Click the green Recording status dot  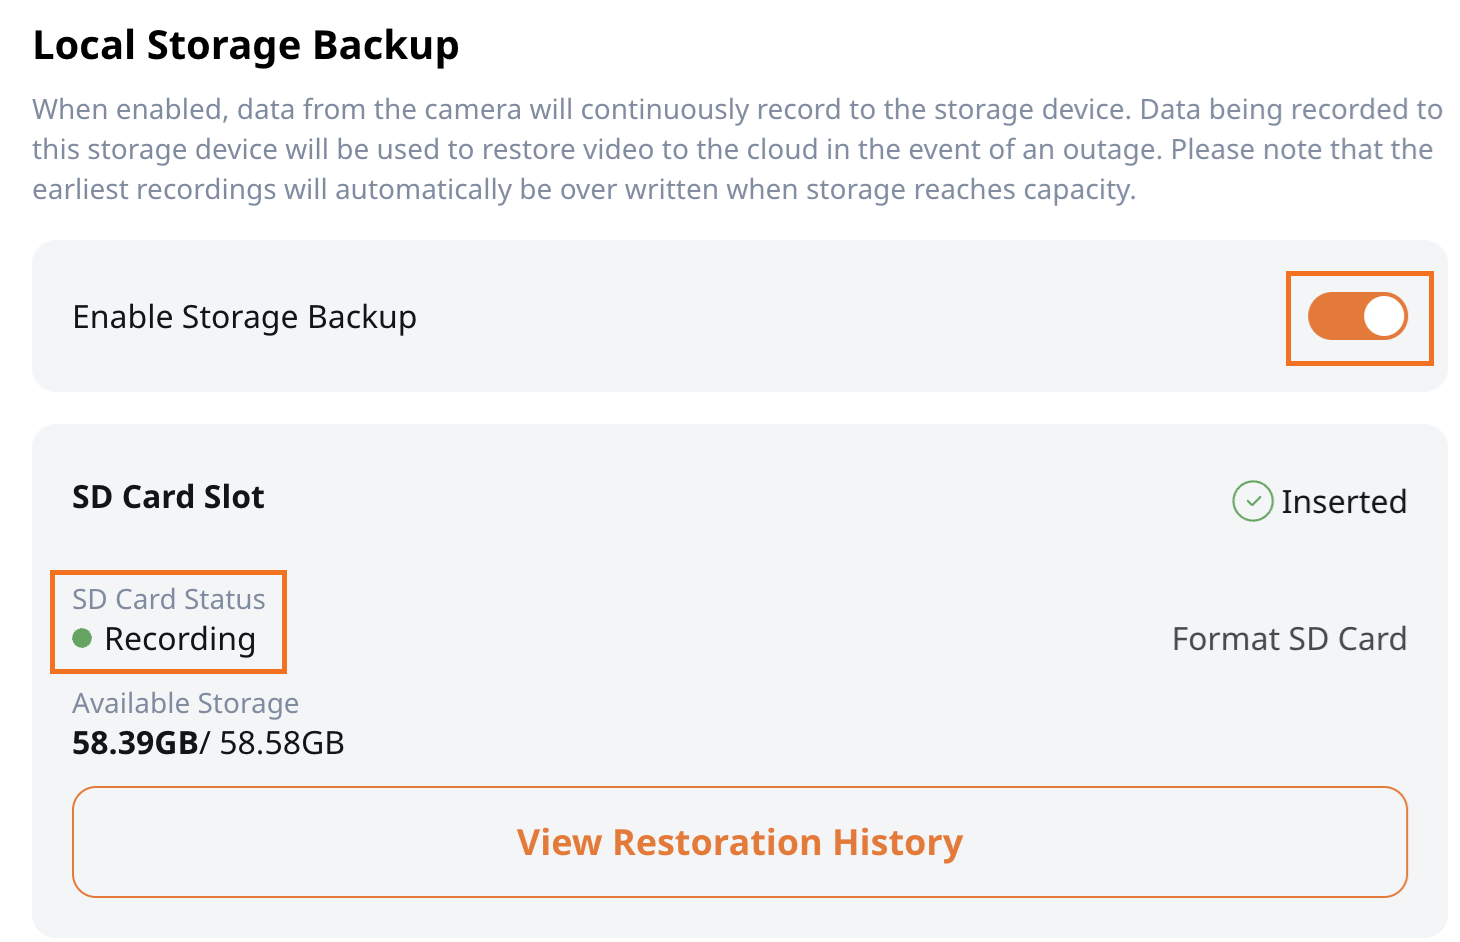pyautogui.click(x=83, y=638)
